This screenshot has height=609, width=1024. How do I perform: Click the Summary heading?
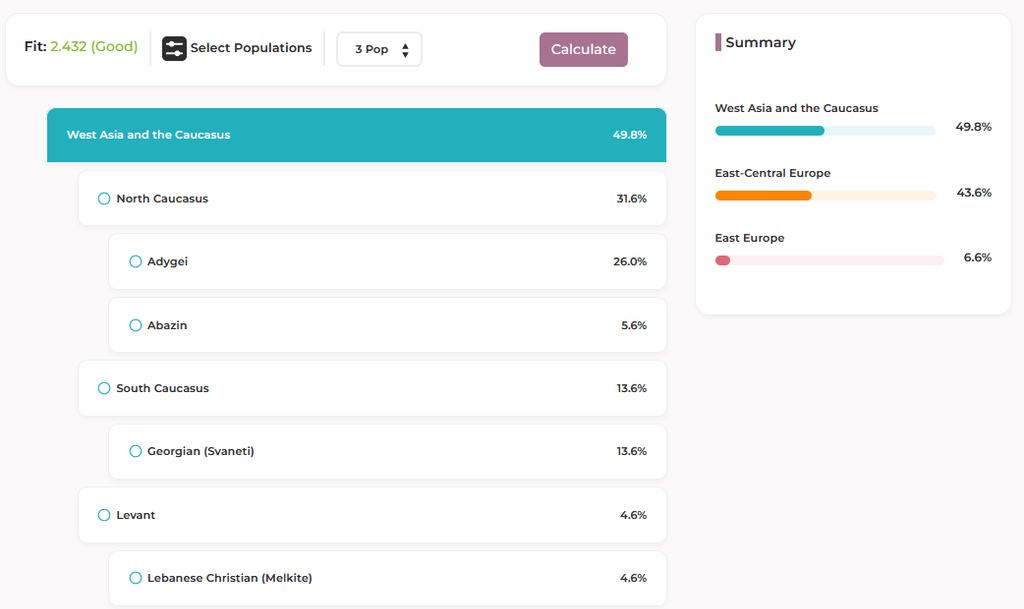pyautogui.click(x=760, y=42)
